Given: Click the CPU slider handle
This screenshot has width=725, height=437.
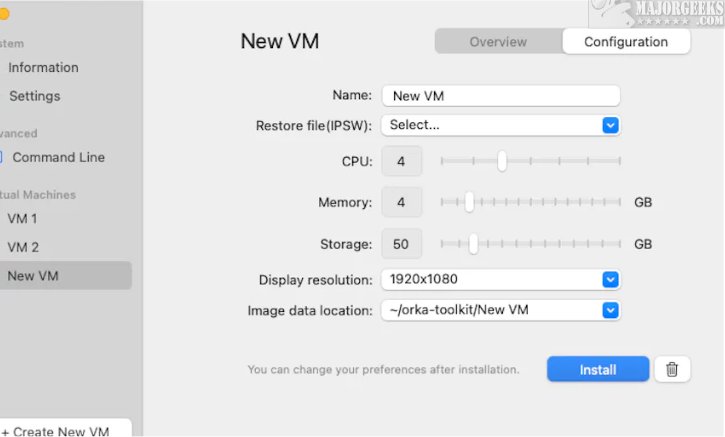Looking at the screenshot, I should (x=502, y=161).
